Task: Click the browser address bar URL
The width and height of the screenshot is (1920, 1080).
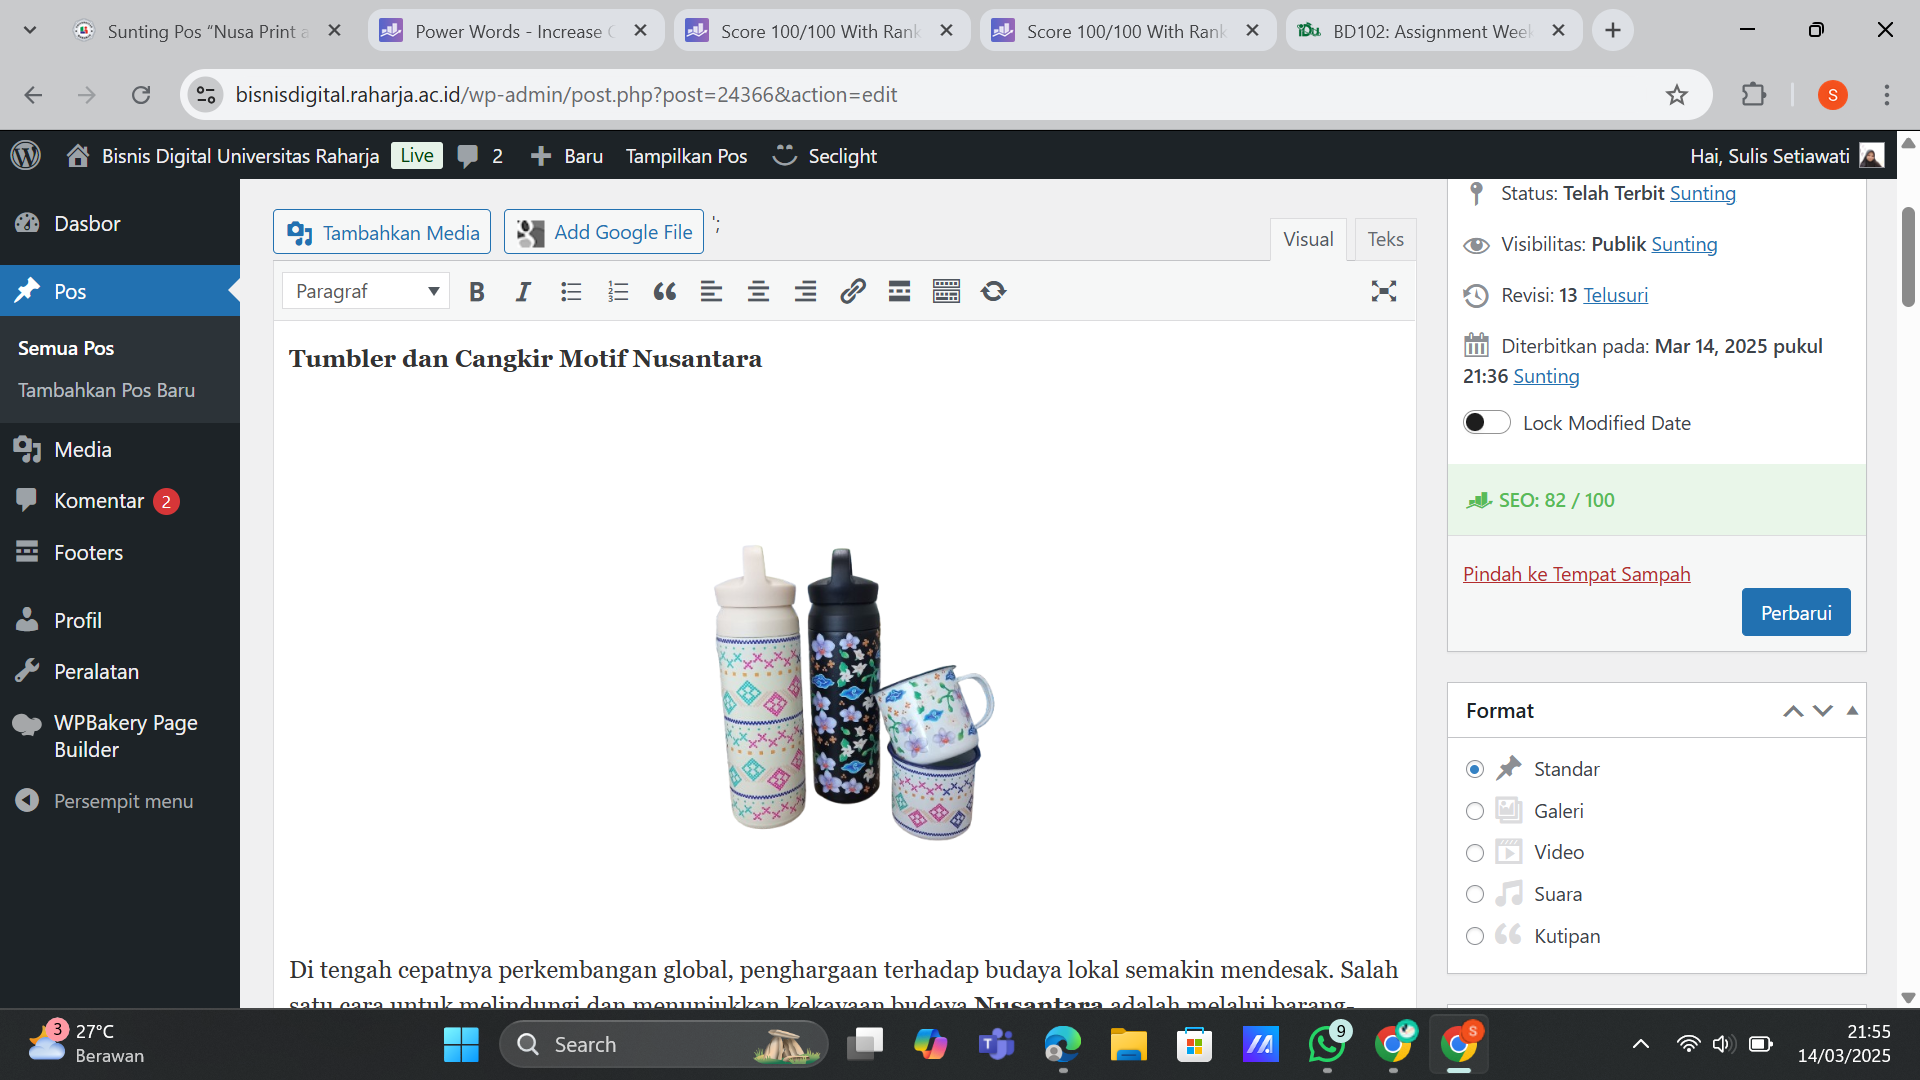Action: tap(566, 95)
